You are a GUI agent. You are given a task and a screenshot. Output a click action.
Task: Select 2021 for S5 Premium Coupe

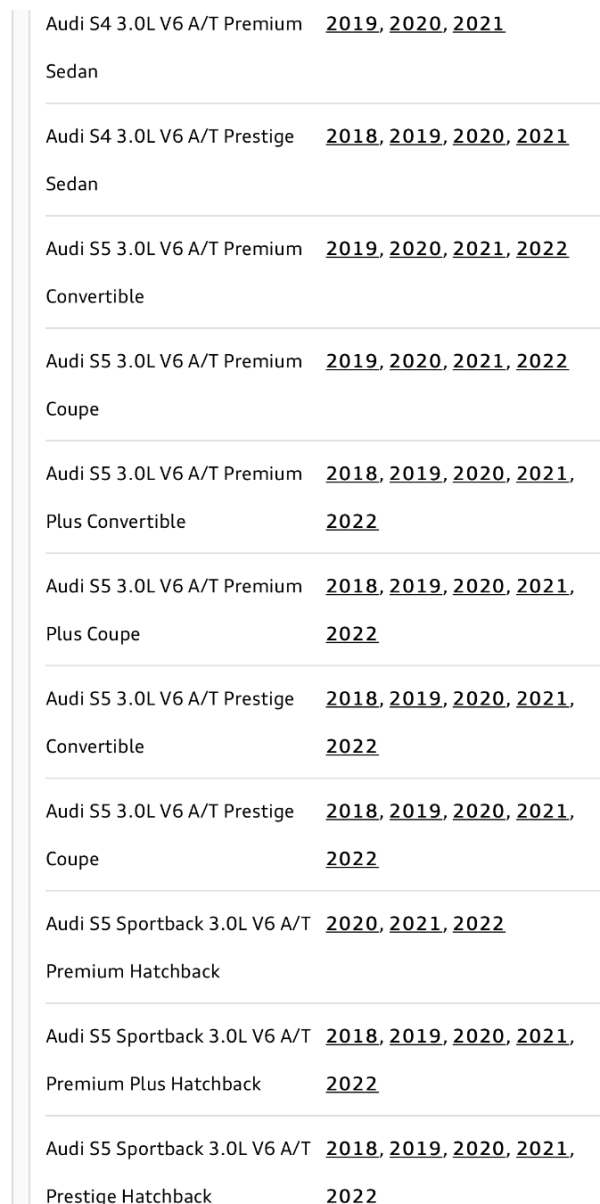coord(479,360)
